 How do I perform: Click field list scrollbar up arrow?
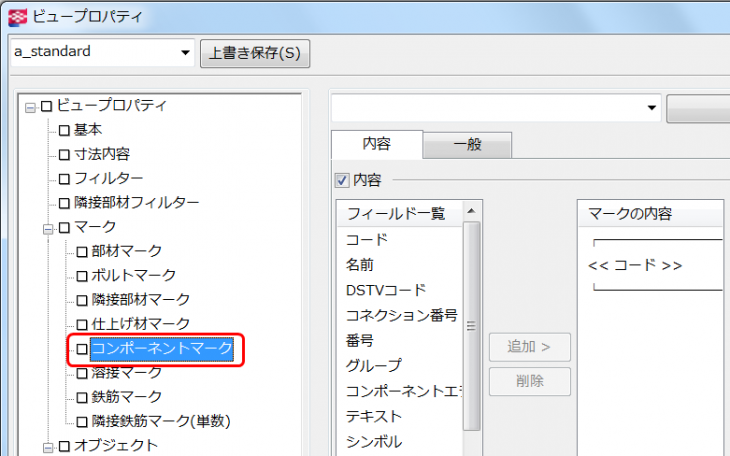472,211
